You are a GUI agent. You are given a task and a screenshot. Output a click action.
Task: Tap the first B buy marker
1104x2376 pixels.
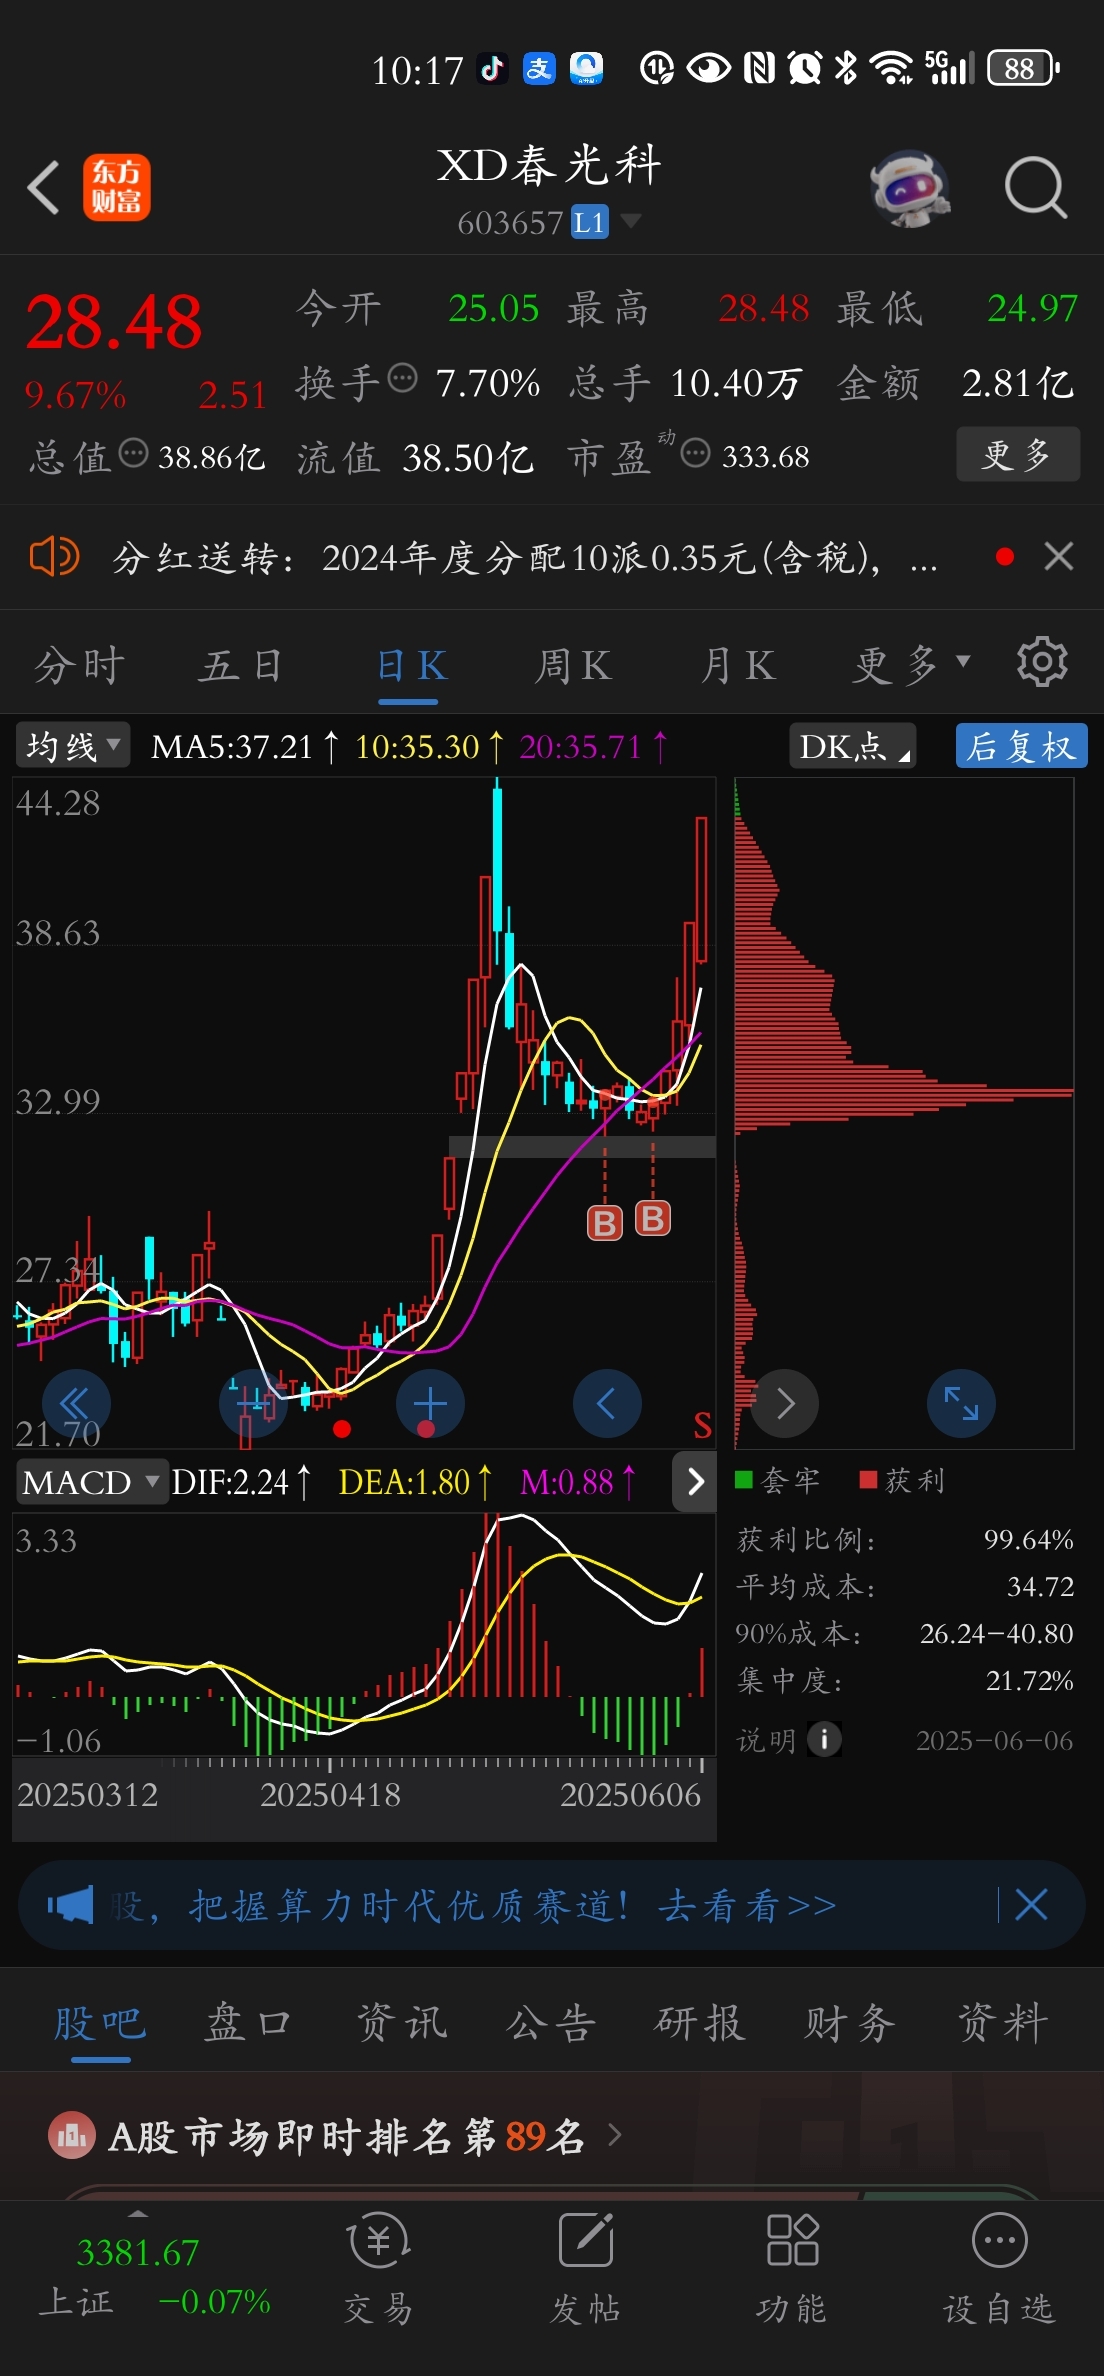click(604, 1222)
